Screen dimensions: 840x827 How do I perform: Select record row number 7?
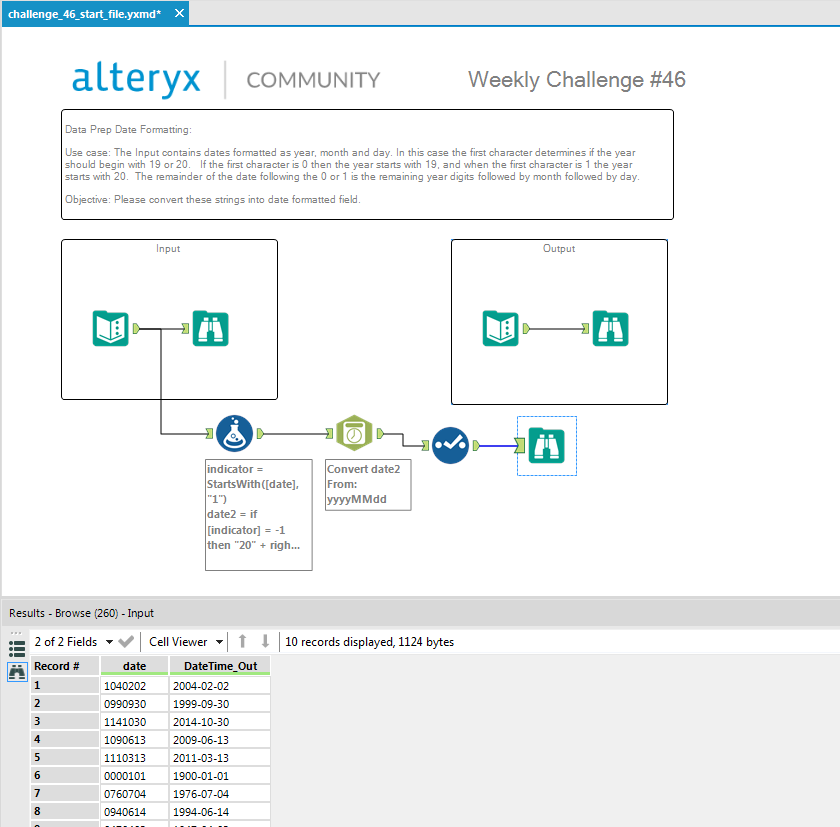[65, 793]
